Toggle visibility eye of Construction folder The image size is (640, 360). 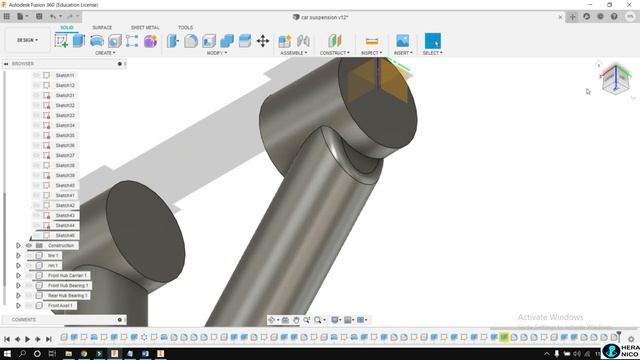pos(29,246)
